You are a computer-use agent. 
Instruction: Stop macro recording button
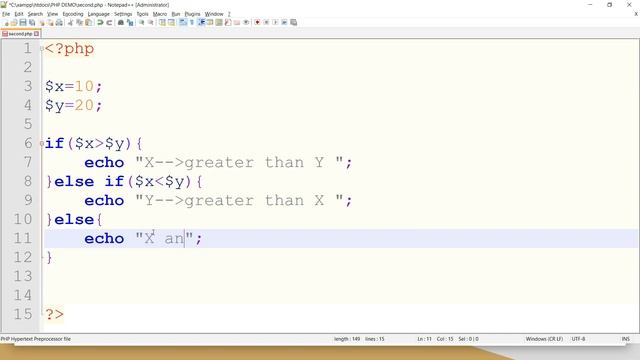click(266, 22)
